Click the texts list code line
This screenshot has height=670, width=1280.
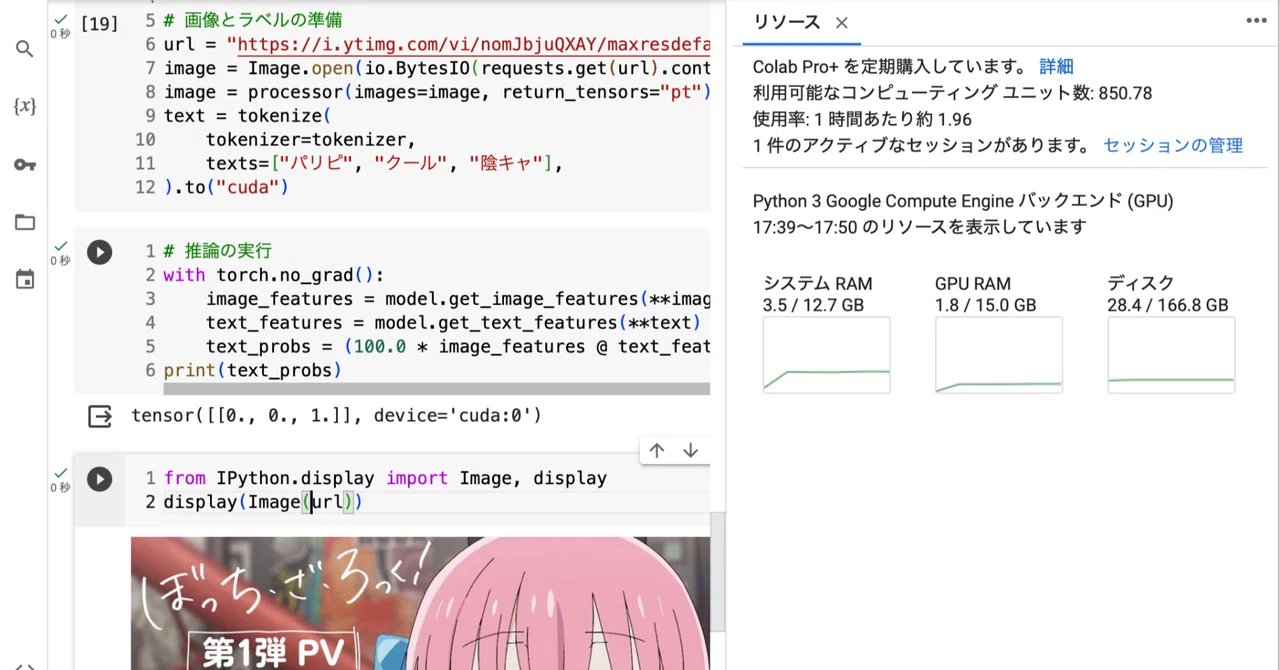384,163
